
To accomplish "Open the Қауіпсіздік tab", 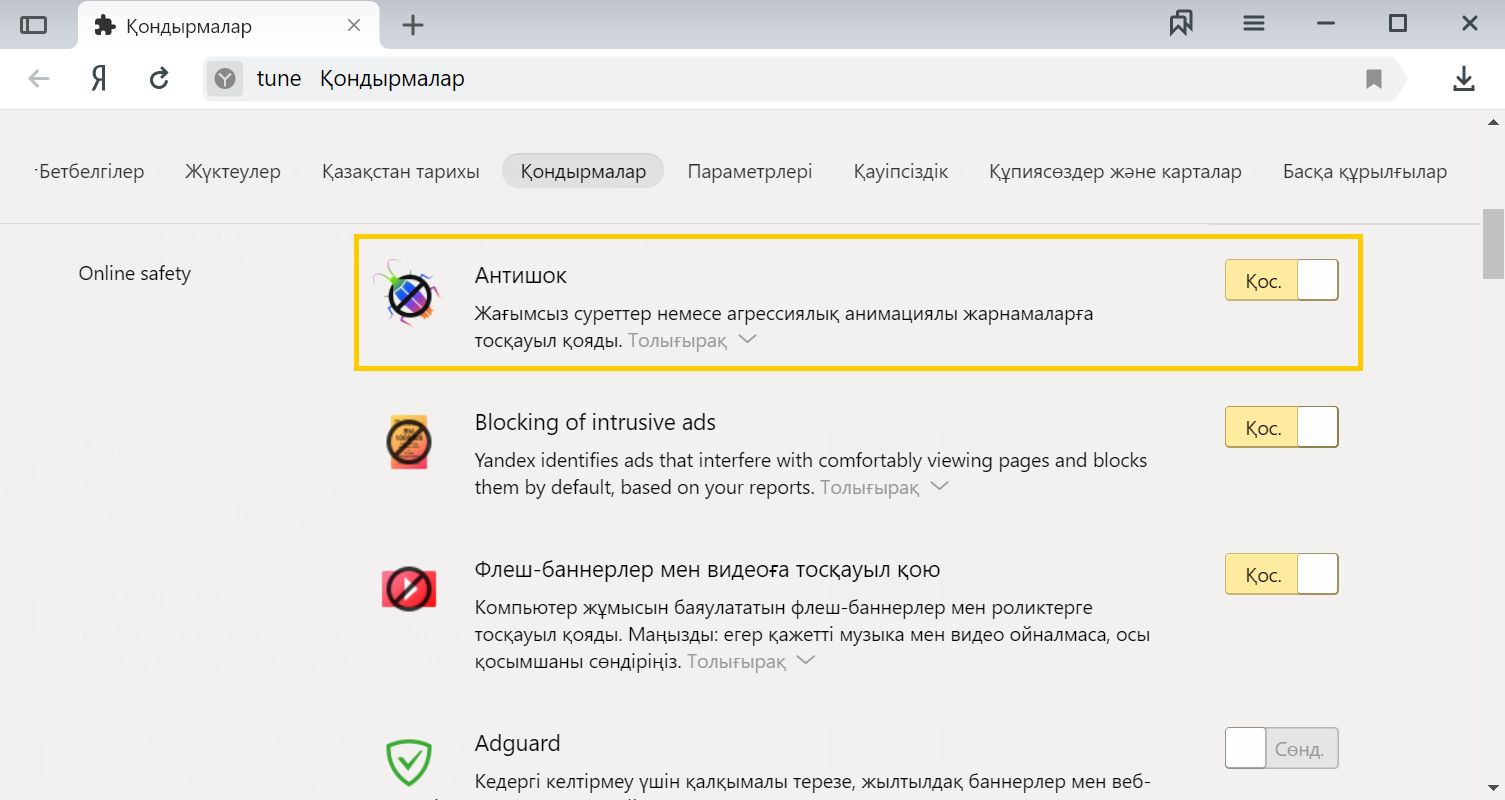I will point(901,171).
